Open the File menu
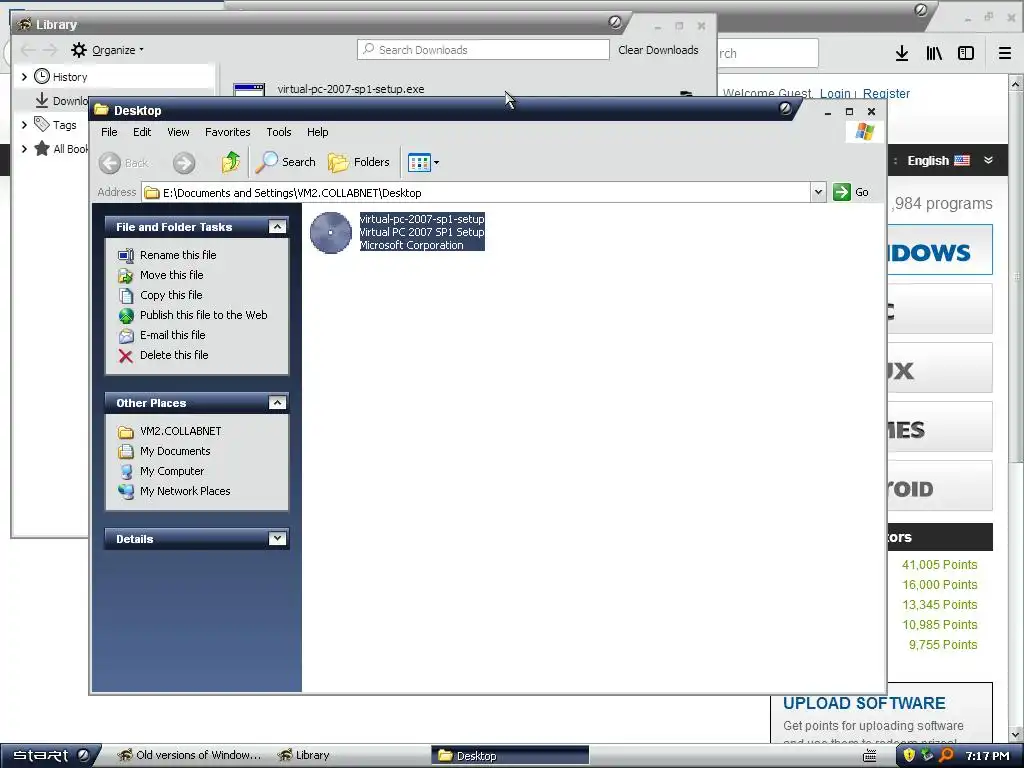 click(109, 132)
